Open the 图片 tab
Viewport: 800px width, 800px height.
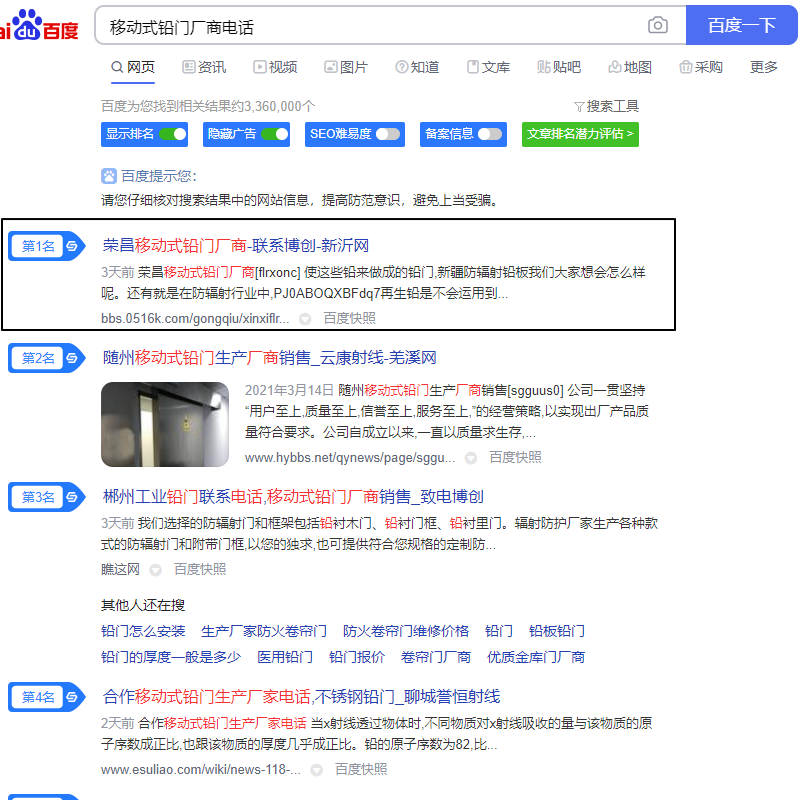pyautogui.click(x=346, y=67)
